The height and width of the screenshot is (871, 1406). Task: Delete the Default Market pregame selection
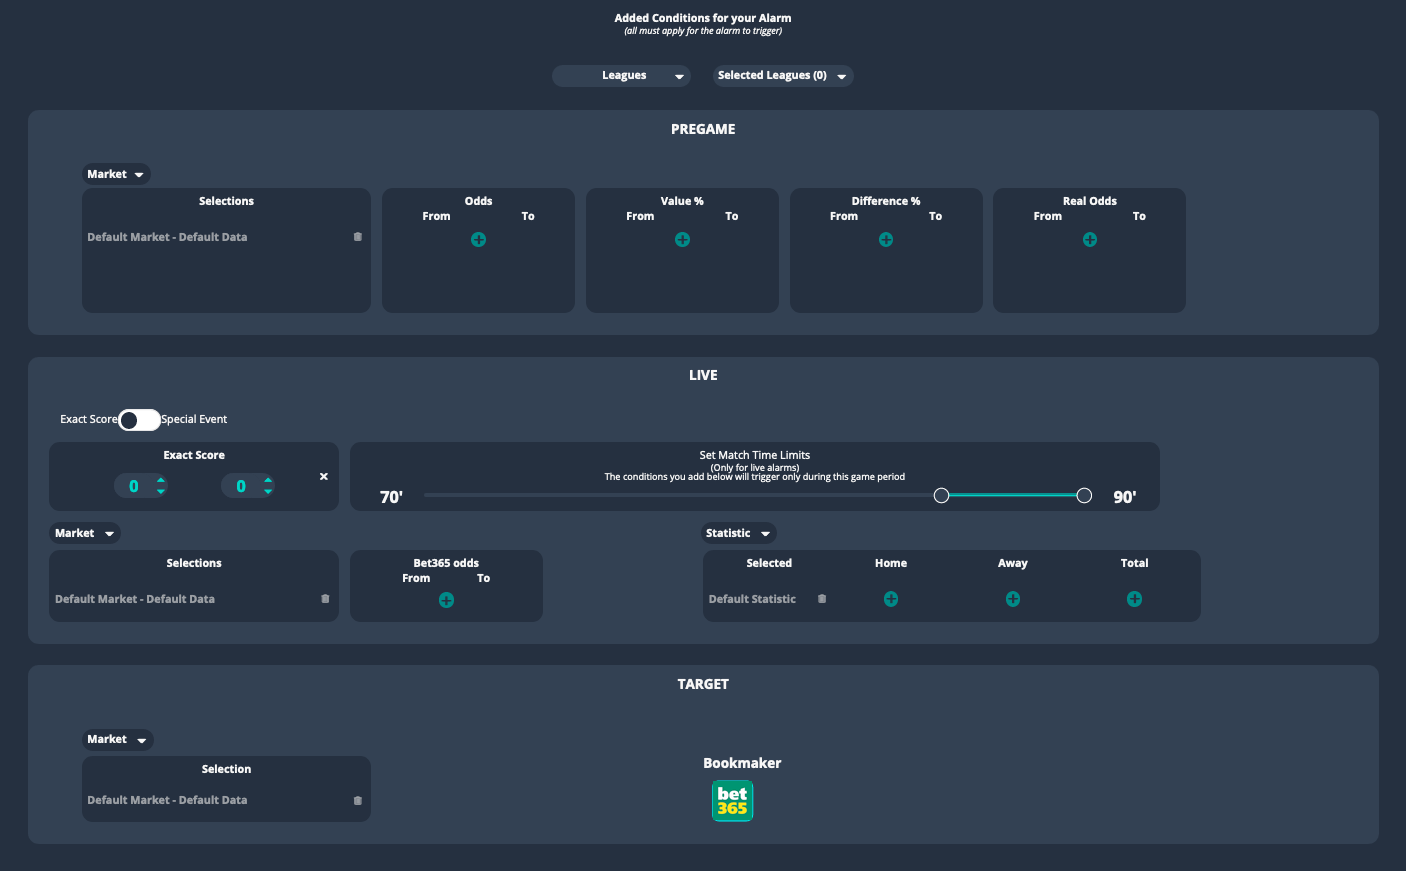(x=357, y=236)
